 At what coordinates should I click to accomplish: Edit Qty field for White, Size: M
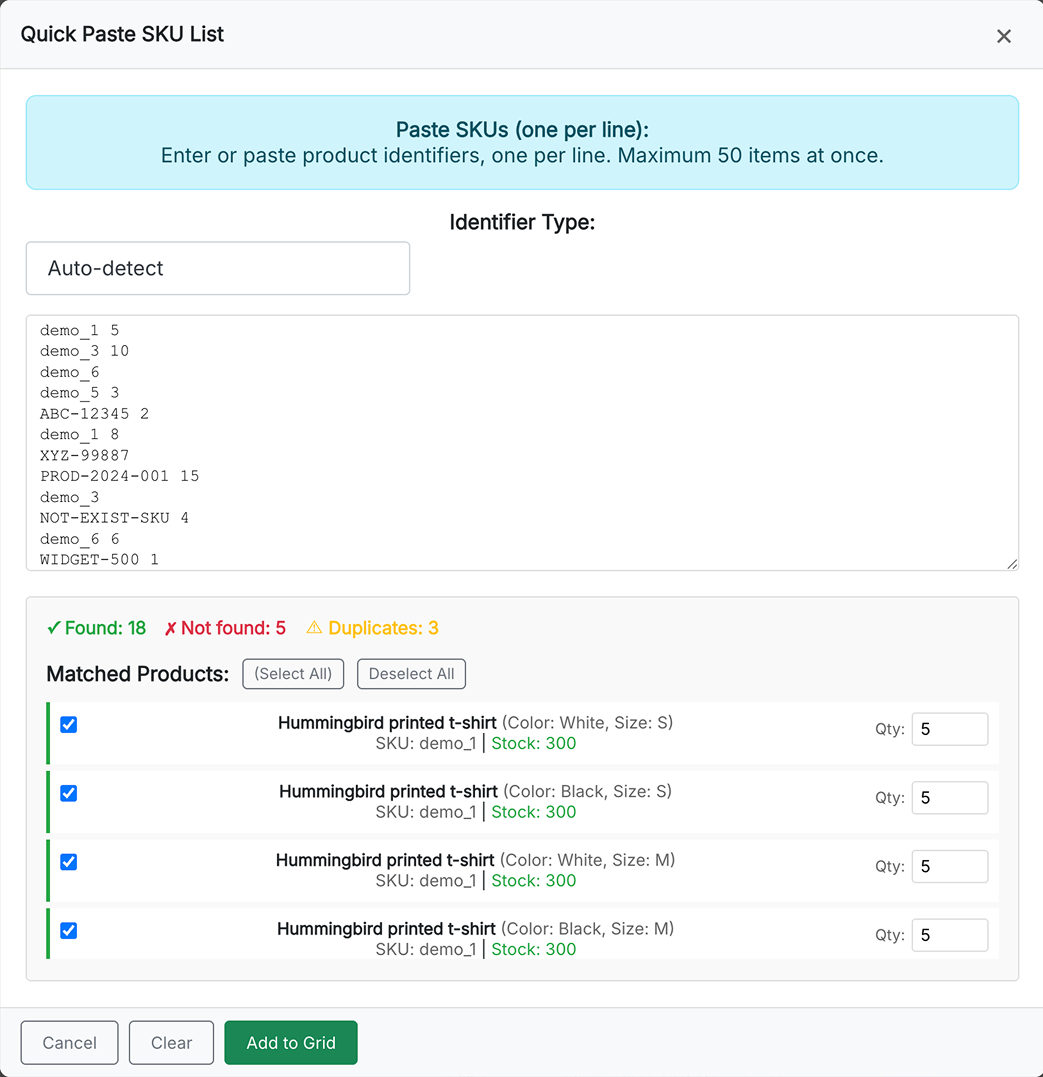coord(950,866)
